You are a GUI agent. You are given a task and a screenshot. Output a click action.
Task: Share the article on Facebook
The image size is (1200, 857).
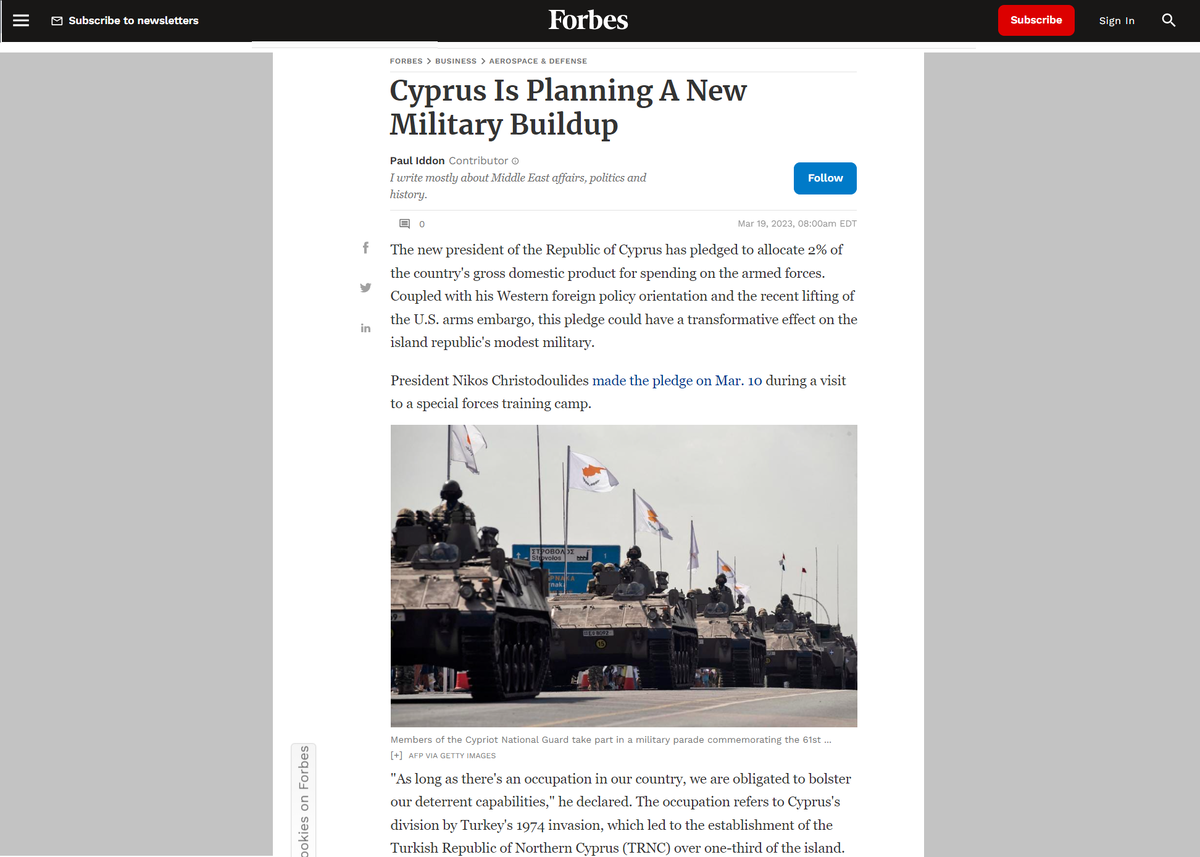click(x=365, y=248)
